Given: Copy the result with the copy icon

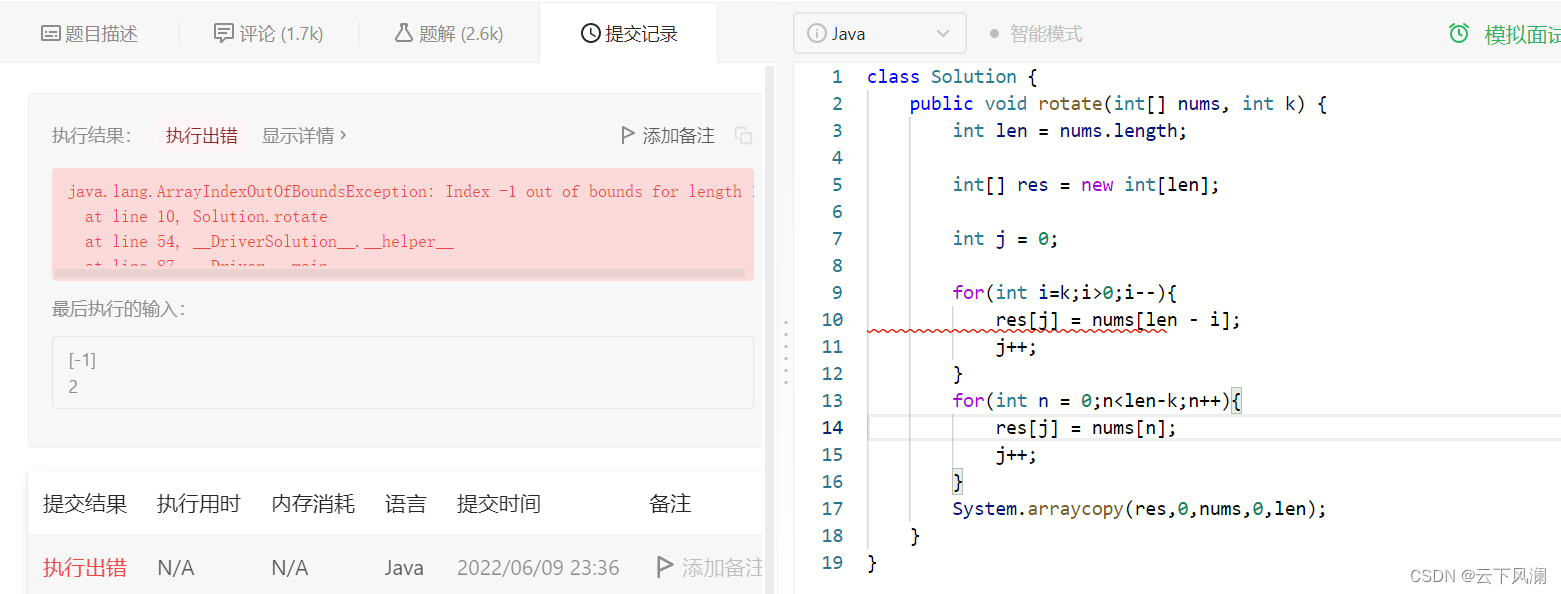Looking at the screenshot, I should (743, 135).
